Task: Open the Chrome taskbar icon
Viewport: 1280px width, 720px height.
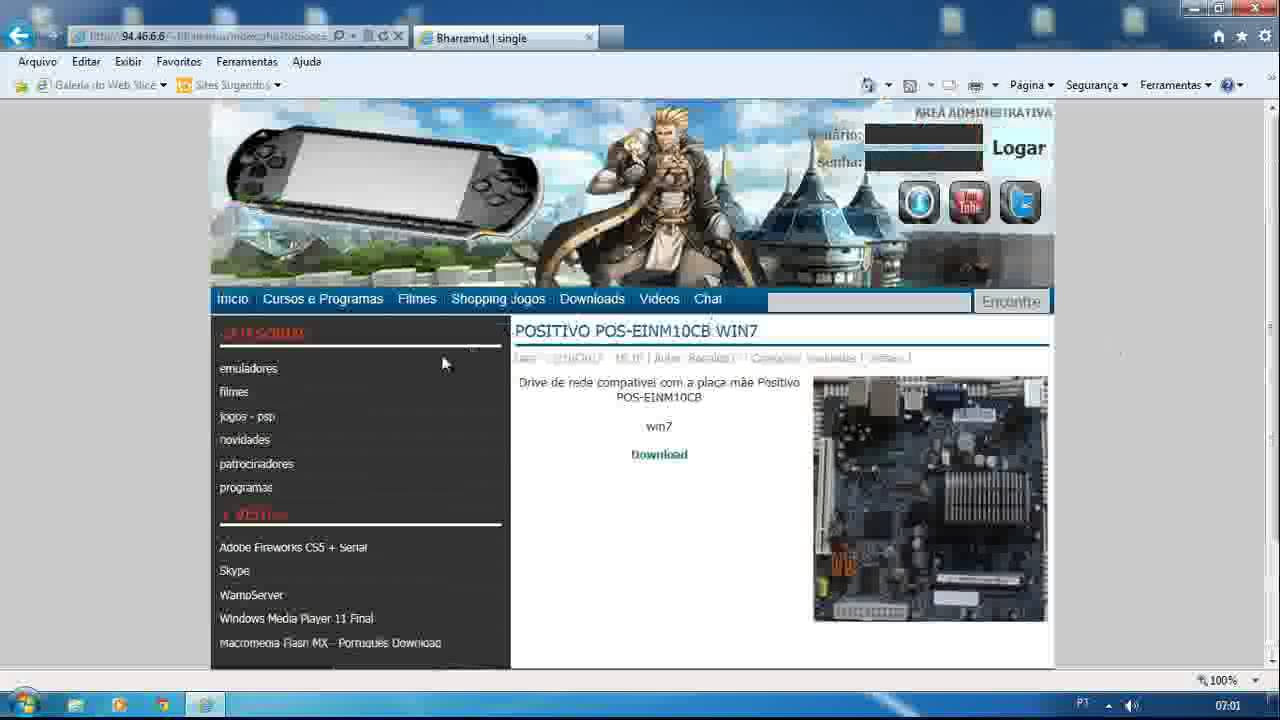Action: [x=163, y=705]
